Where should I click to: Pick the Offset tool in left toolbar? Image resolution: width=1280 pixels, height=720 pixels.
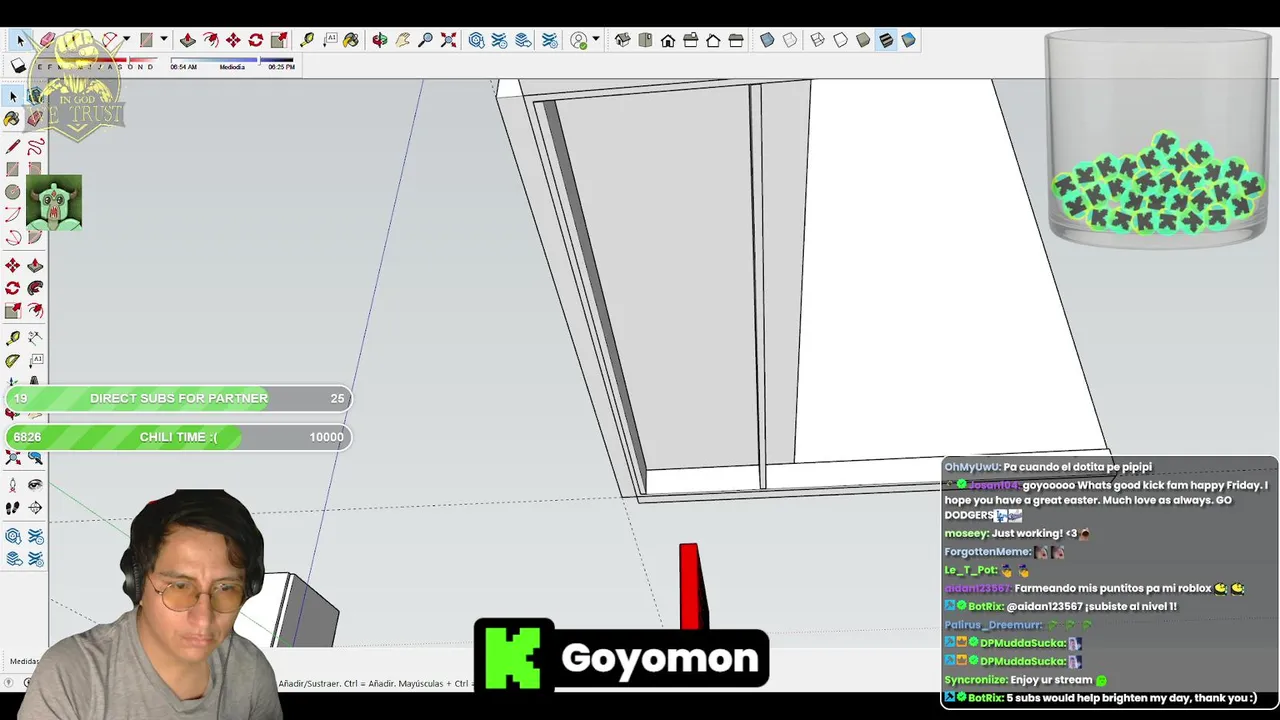(35, 309)
